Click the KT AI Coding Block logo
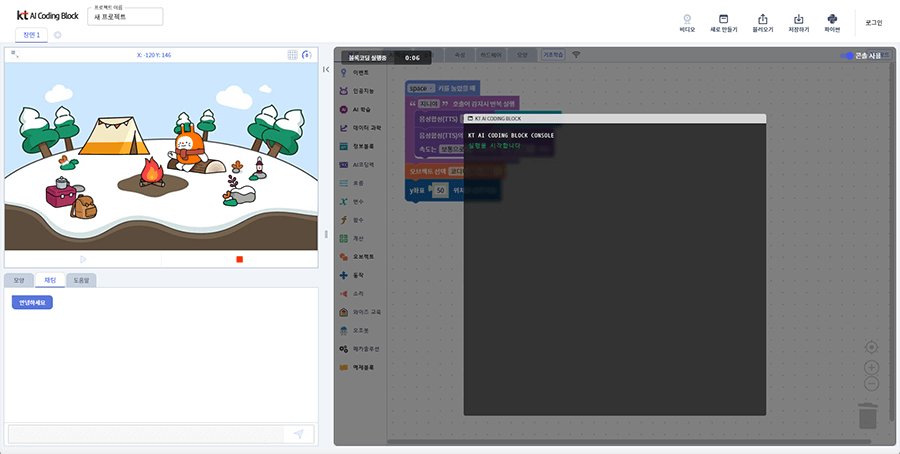 coord(48,16)
